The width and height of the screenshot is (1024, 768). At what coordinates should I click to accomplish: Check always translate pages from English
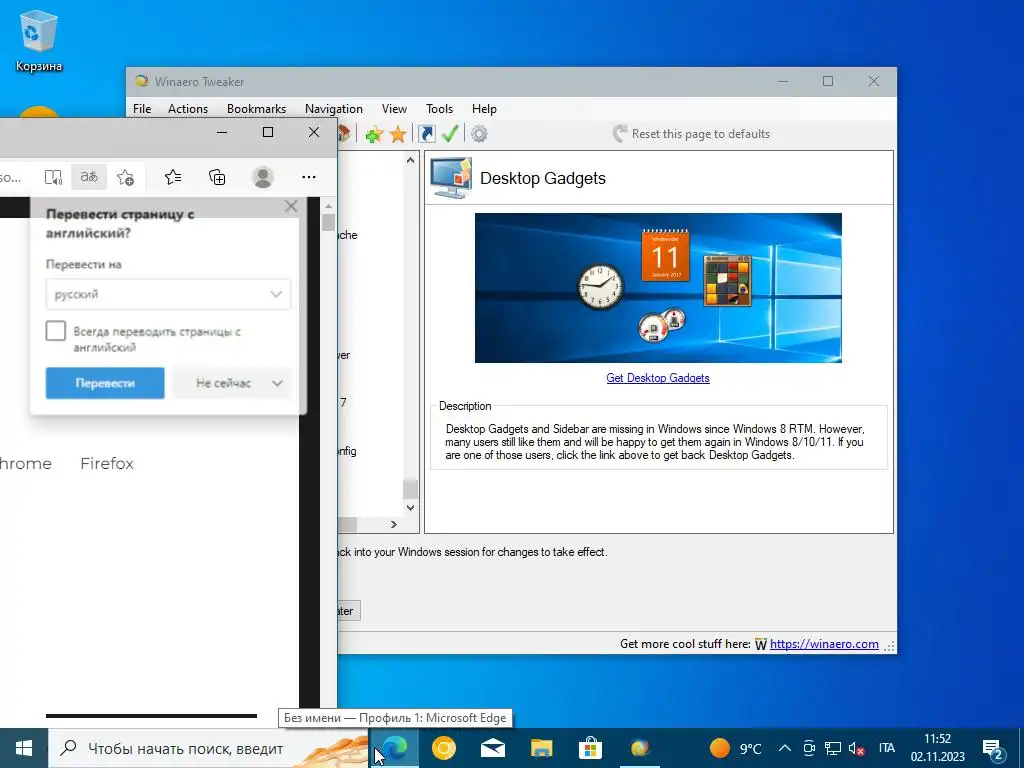point(56,331)
